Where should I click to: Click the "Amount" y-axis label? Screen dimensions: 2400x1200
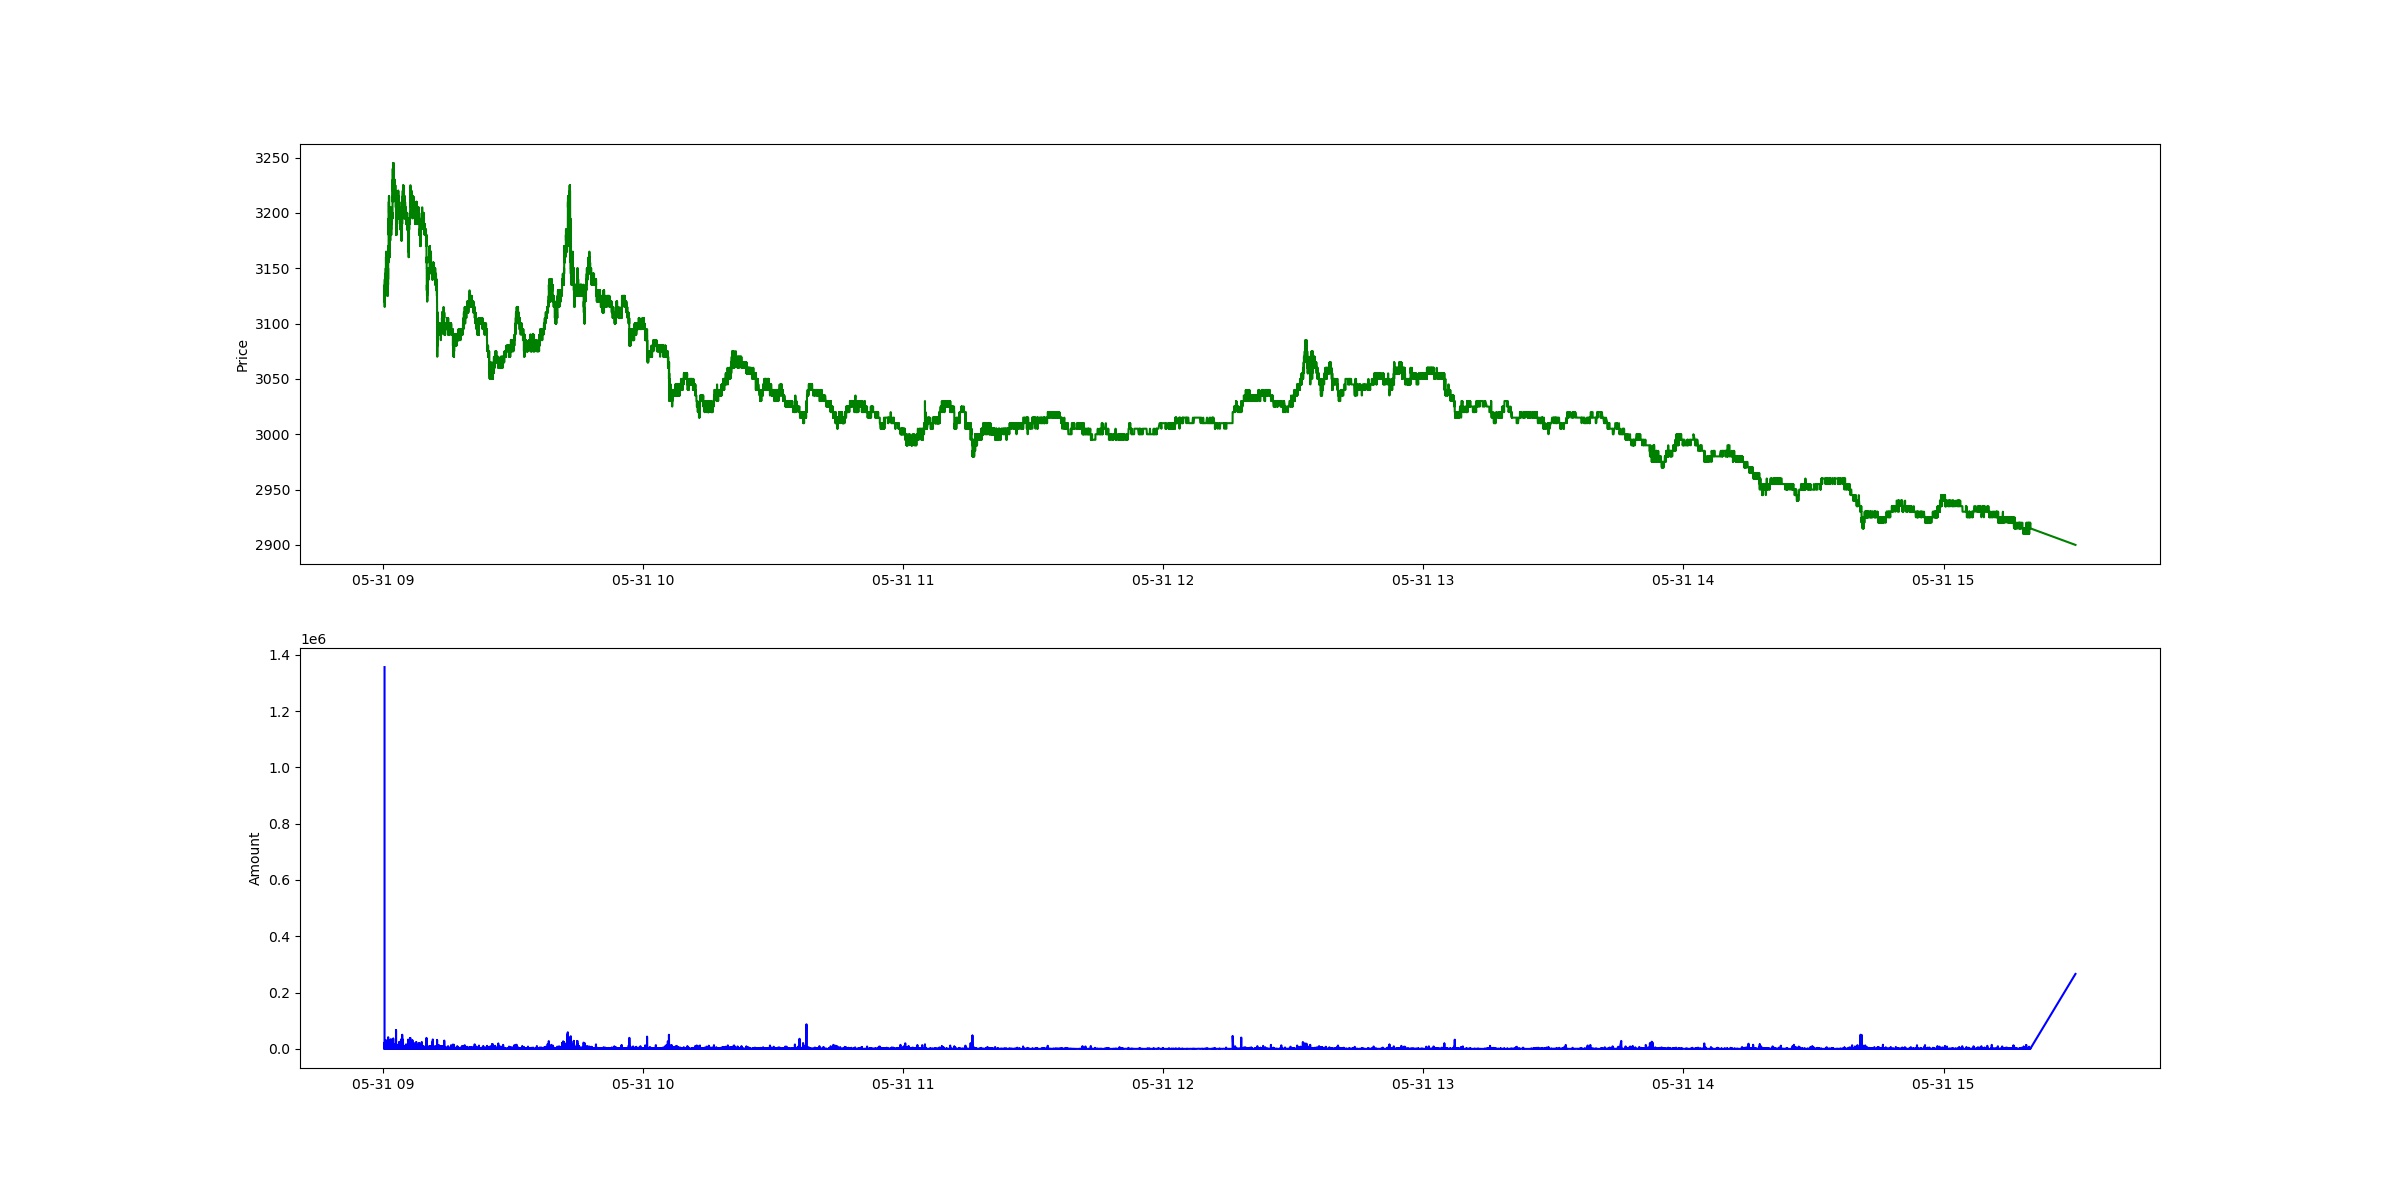pyautogui.click(x=254, y=859)
